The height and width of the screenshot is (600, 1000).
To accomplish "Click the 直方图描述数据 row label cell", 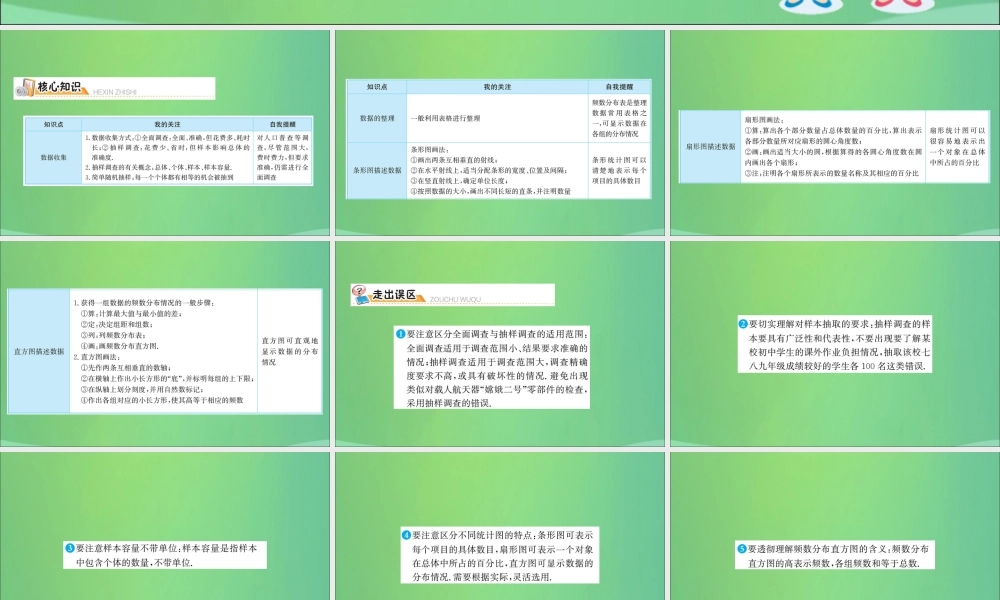I will [39, 351].
